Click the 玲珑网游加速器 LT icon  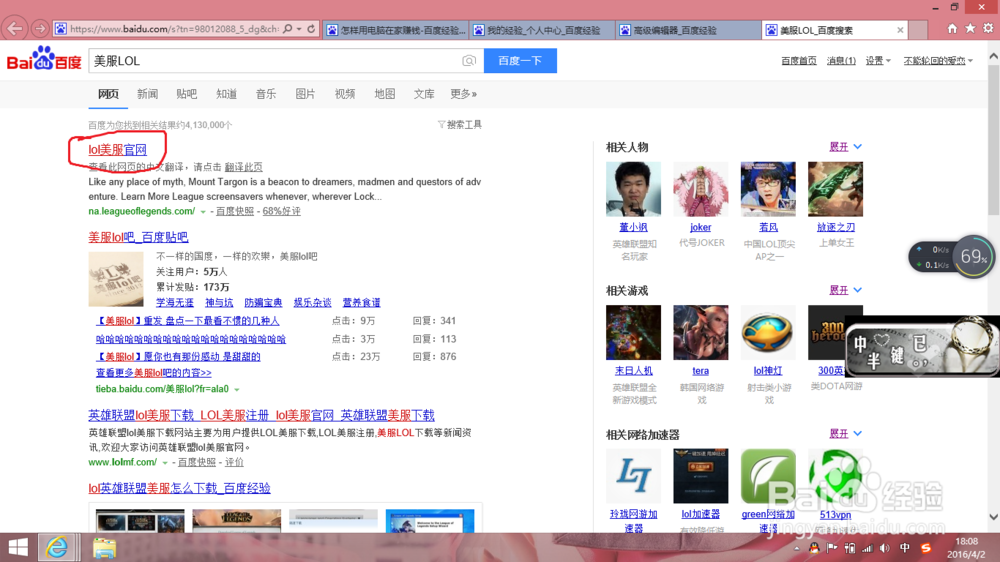pos(633,476)
